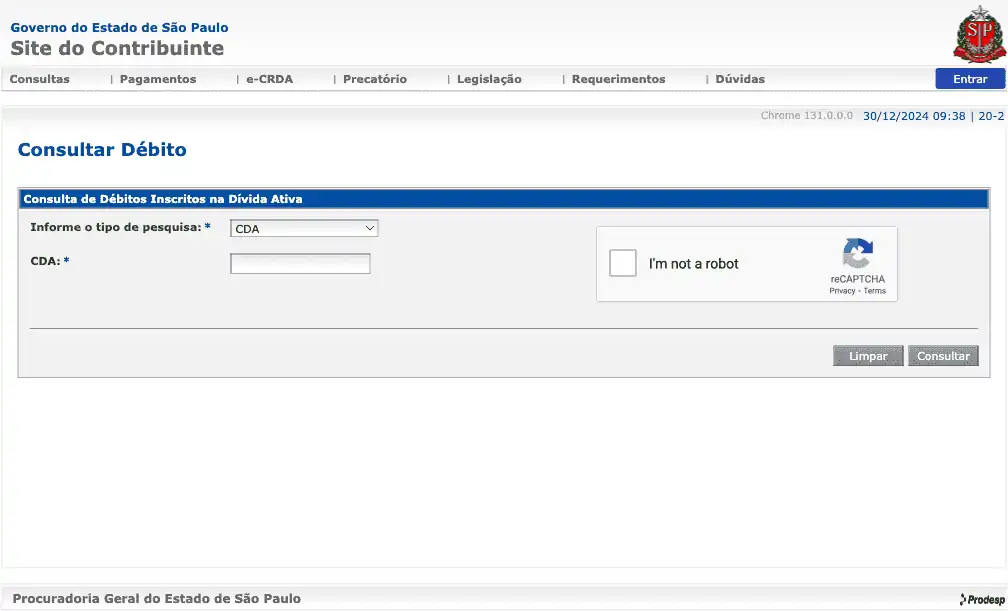
Task: Open the Requerimentos menu
Action: (618, 79)
